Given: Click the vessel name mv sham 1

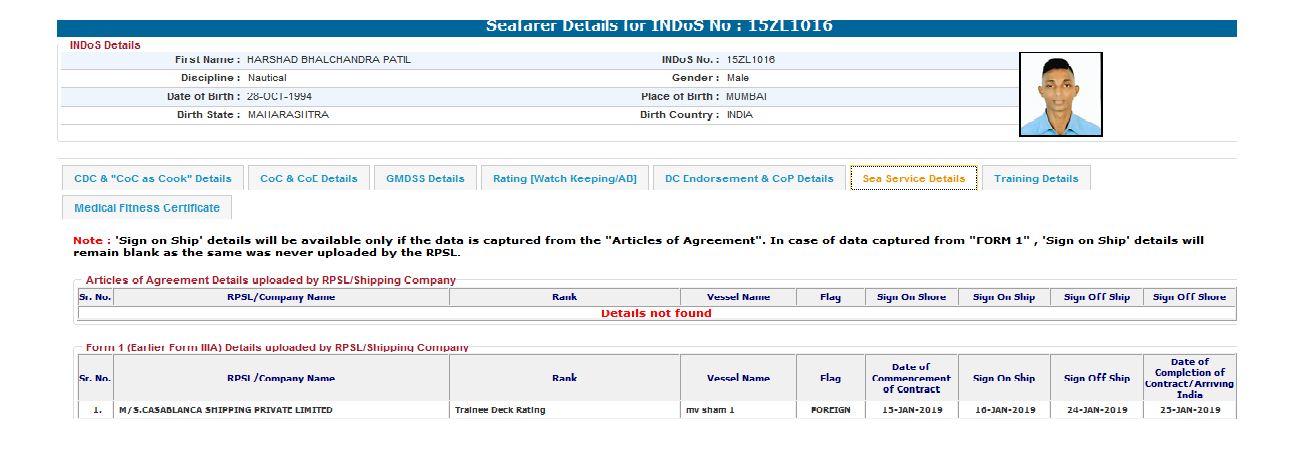Looking at the screenshot, I should coord(712,410).
